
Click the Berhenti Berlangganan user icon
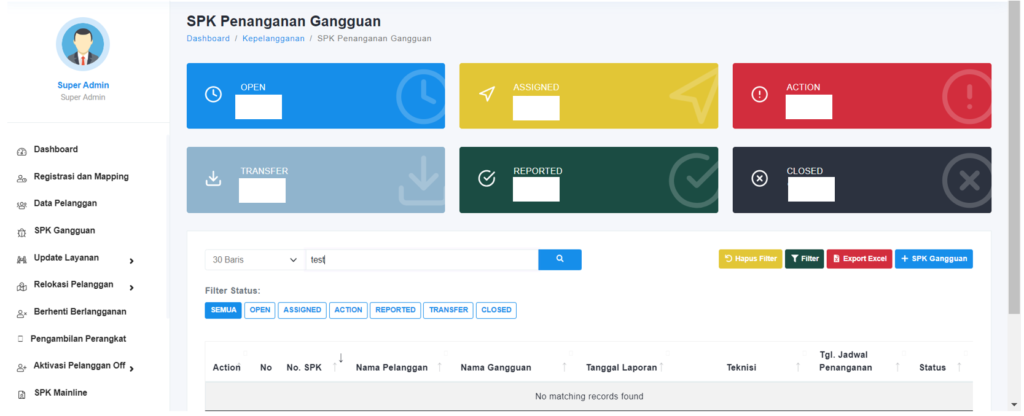coord(21,313)
